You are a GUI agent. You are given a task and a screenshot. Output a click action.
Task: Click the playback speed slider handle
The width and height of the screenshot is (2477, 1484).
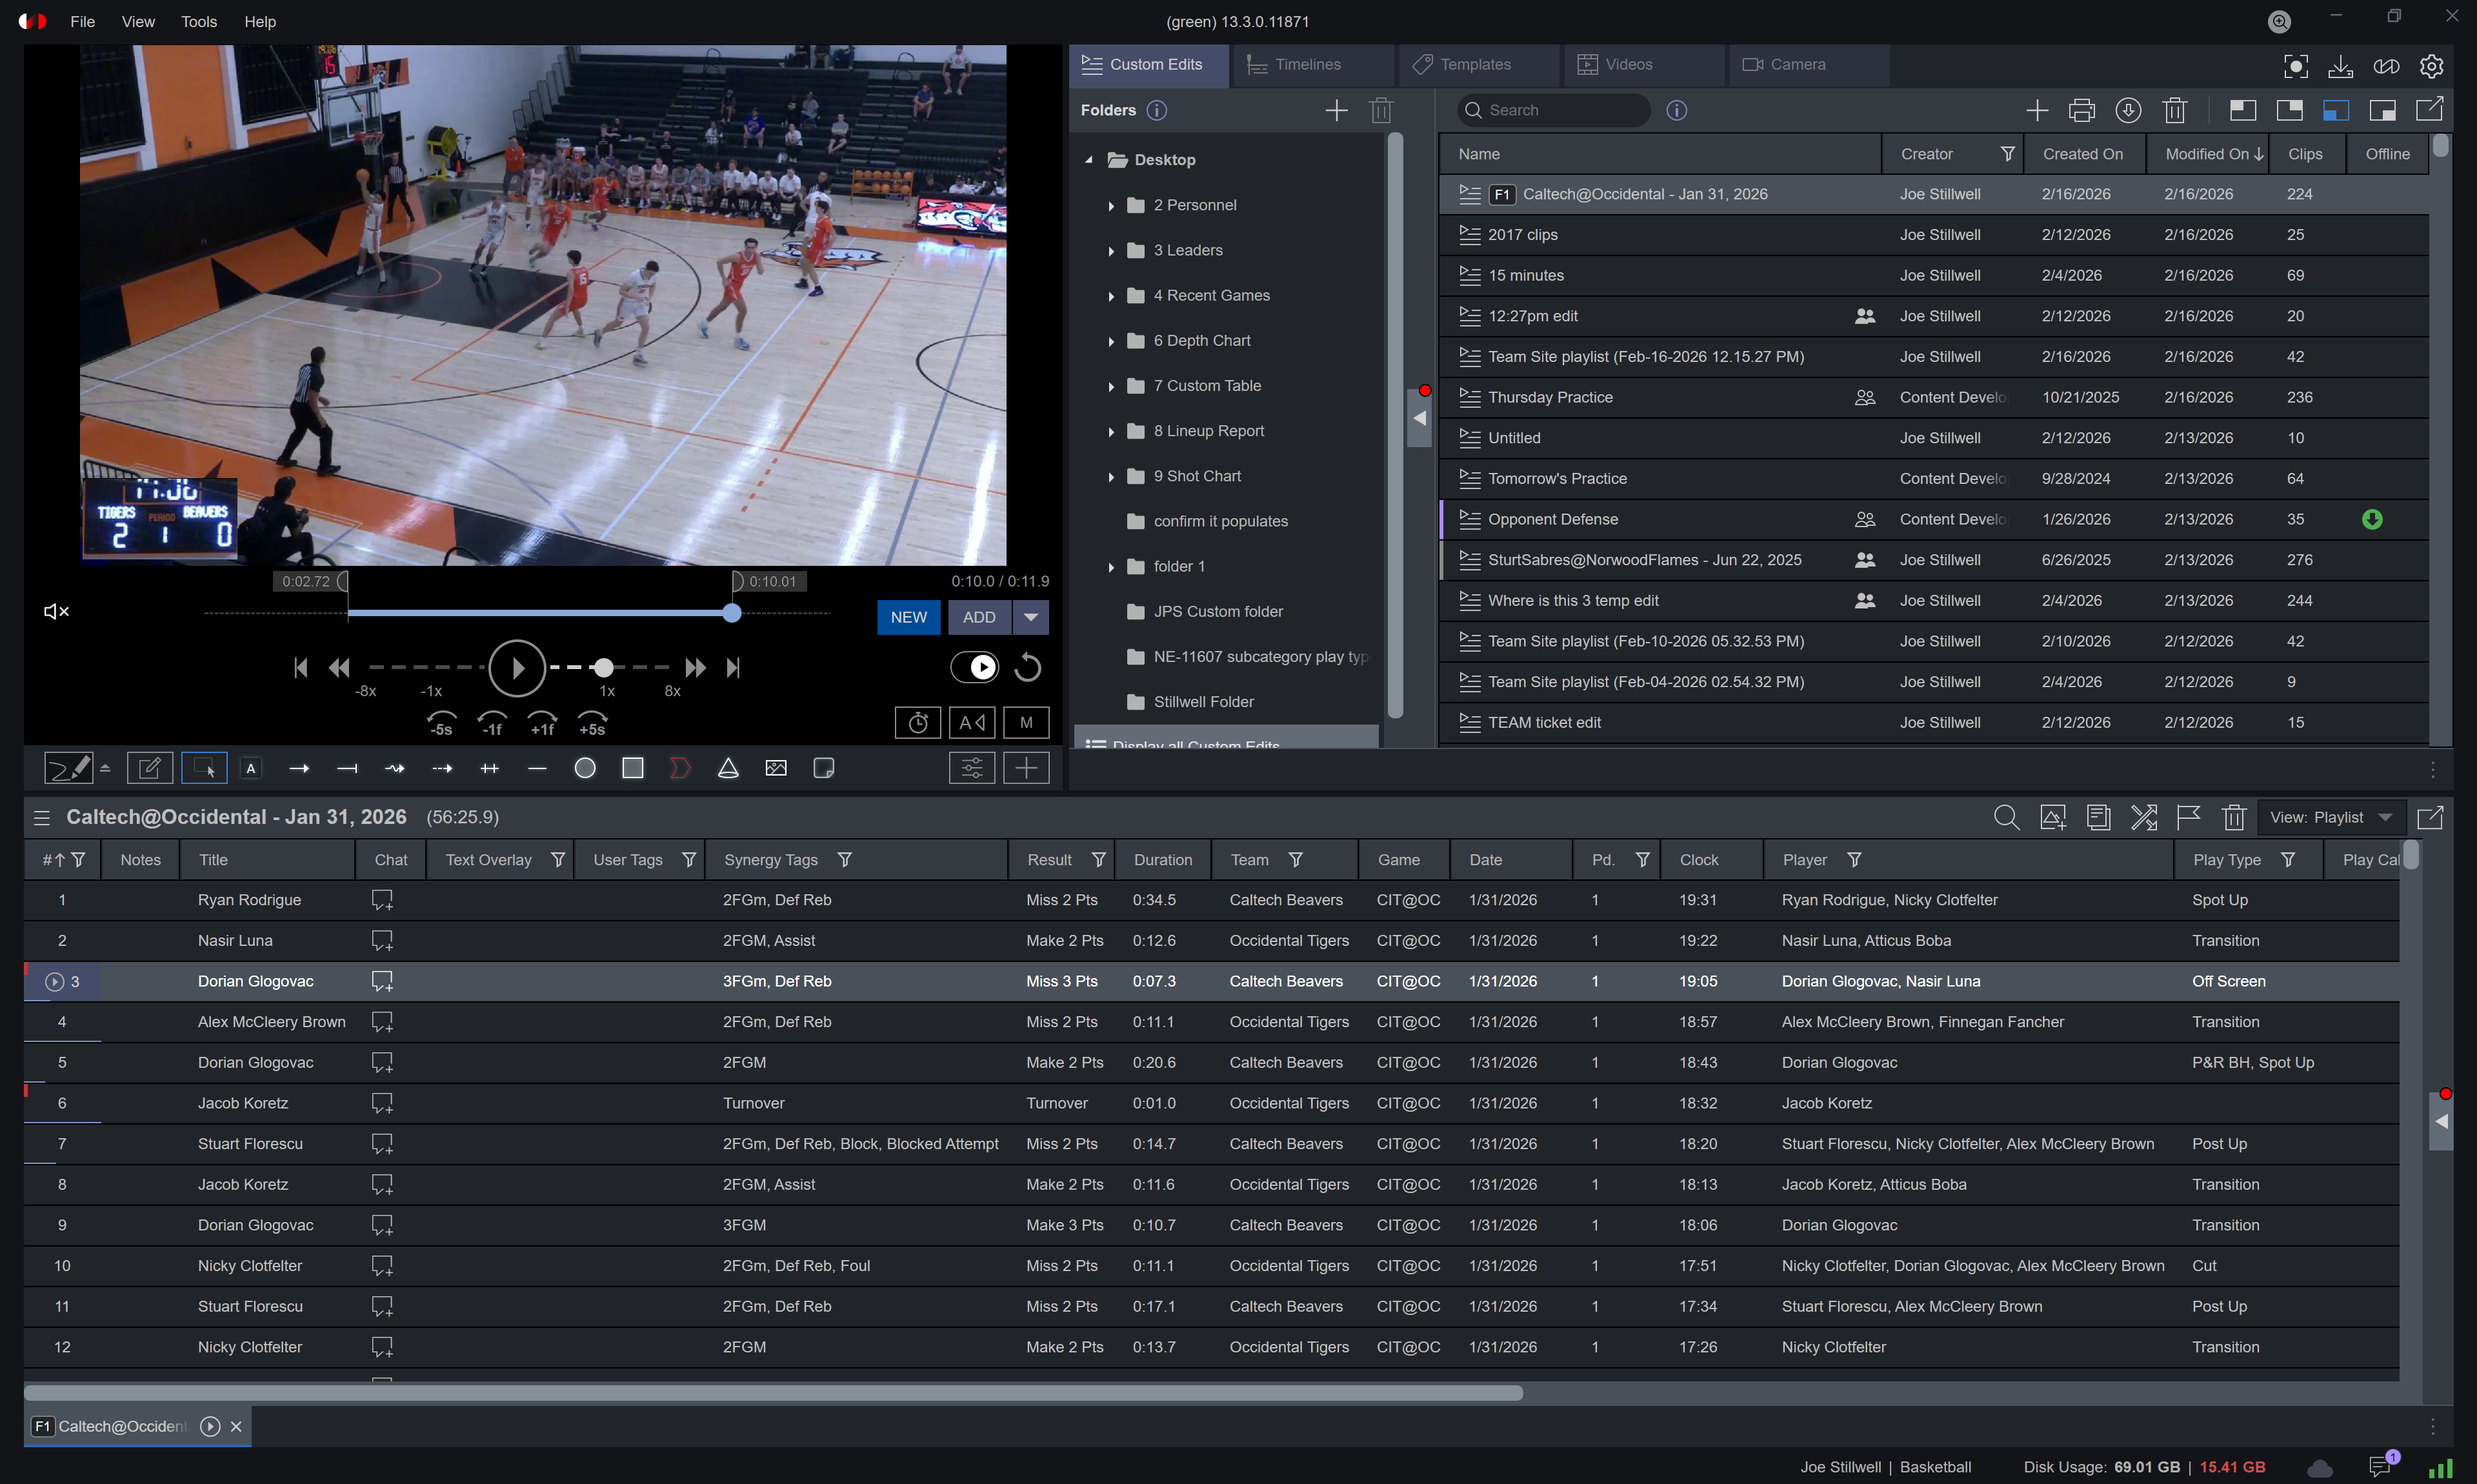[603, 667]
